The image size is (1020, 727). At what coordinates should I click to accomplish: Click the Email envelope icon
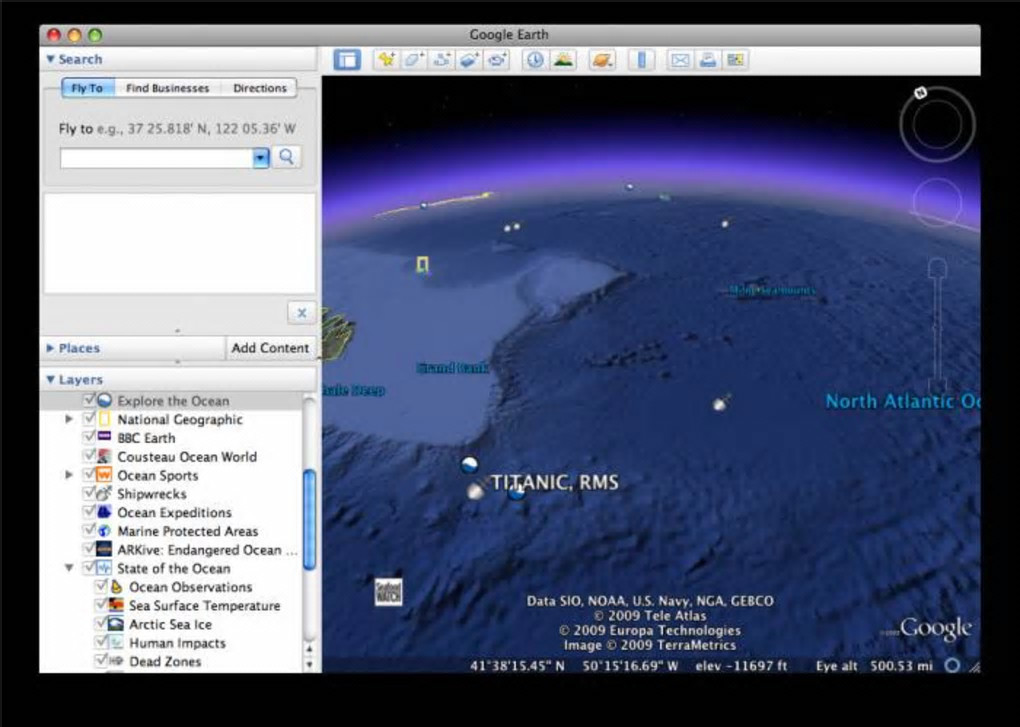tap(680, 60)
